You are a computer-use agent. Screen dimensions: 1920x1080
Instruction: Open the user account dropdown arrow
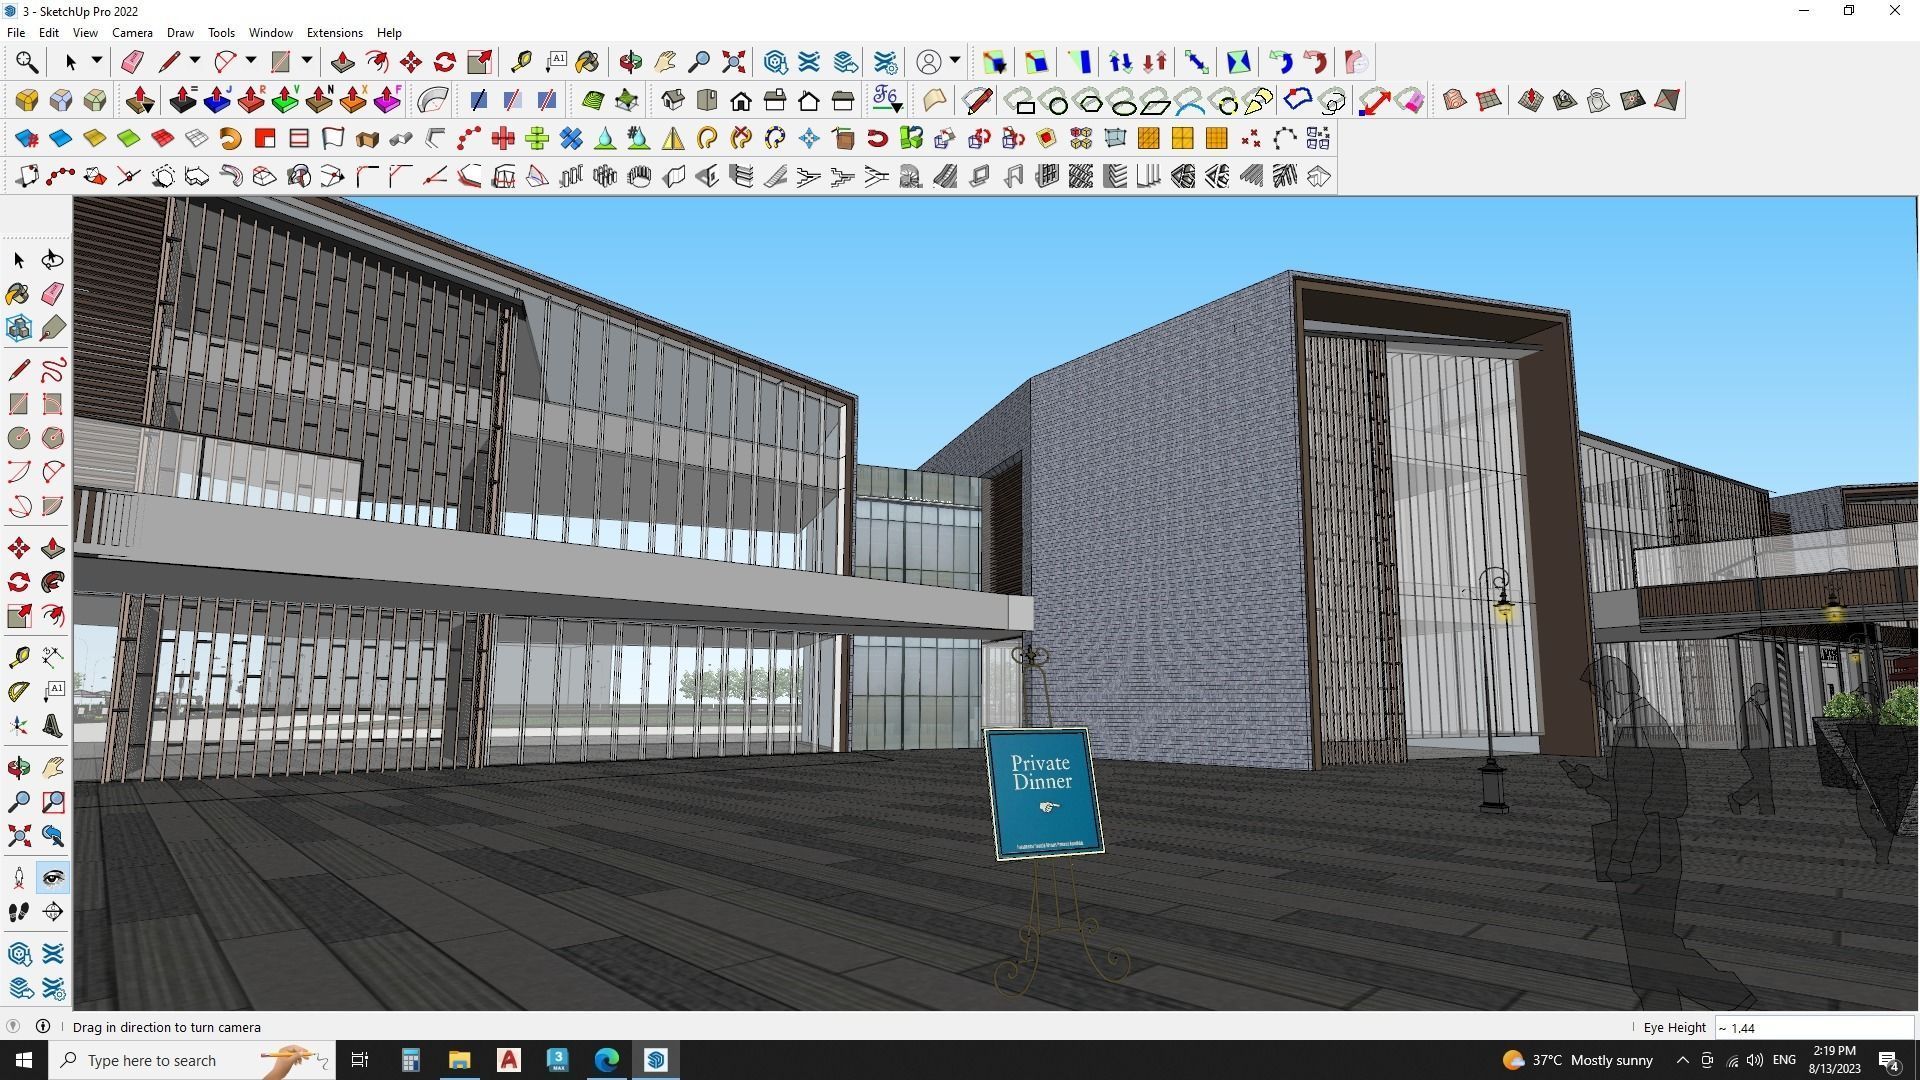click(x=955, y=61)
